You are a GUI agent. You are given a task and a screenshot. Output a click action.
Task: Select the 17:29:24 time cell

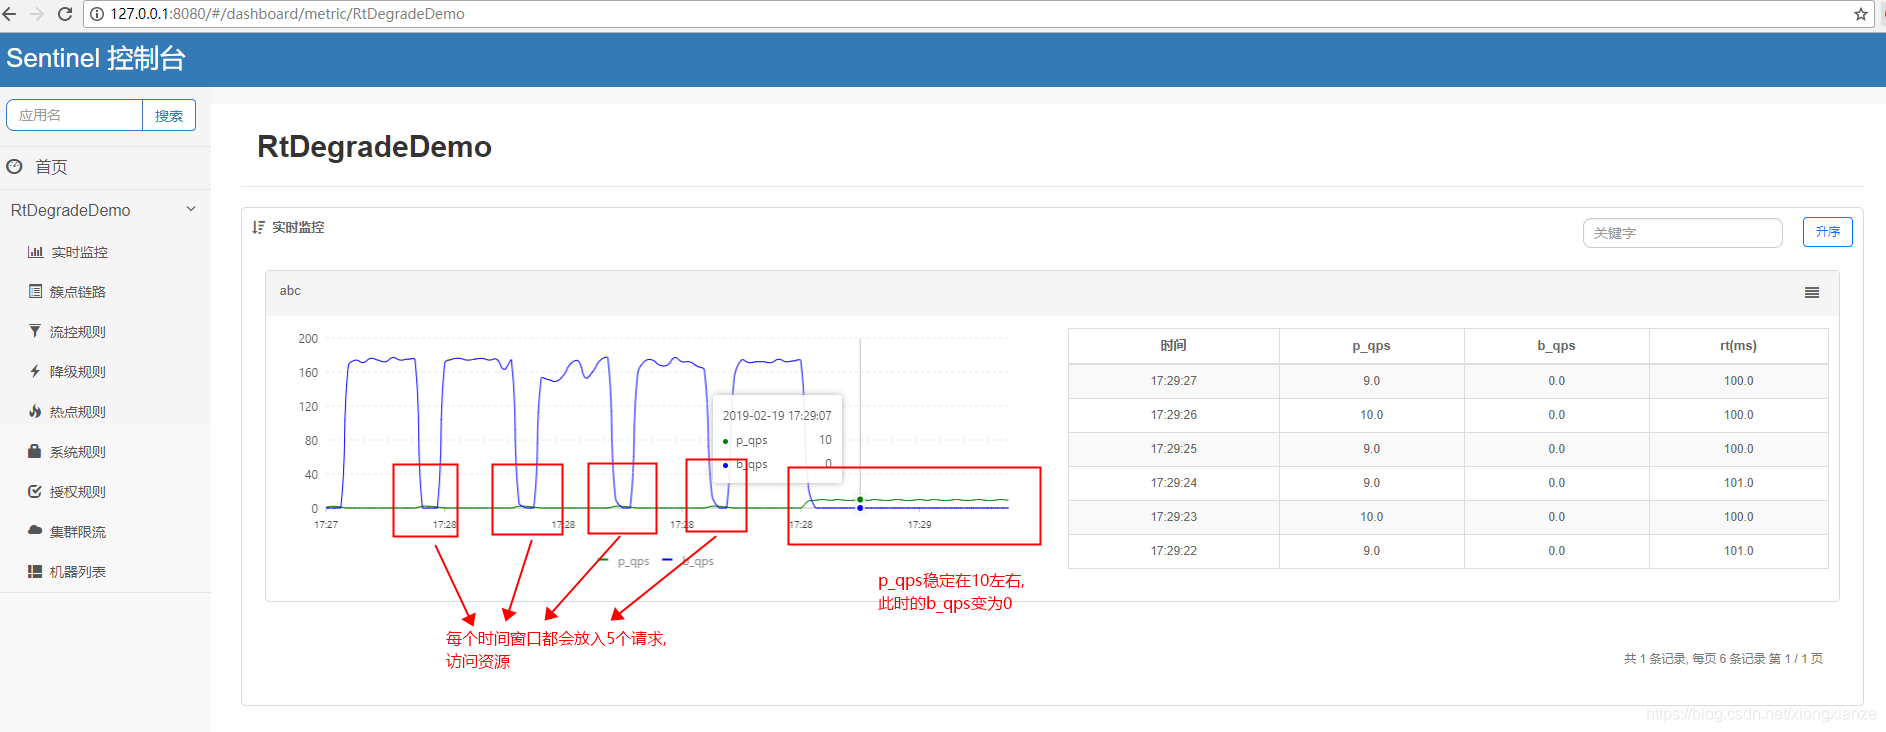[x=1173, y=483]
